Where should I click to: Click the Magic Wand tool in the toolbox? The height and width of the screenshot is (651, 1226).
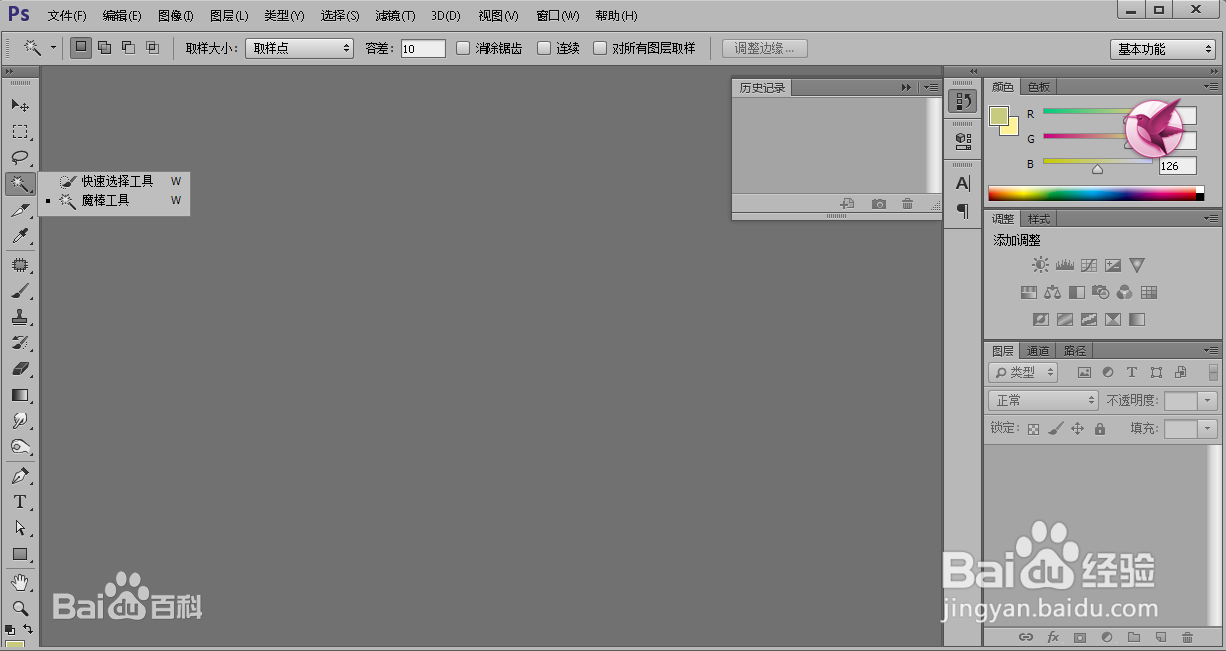coord(20,184)
